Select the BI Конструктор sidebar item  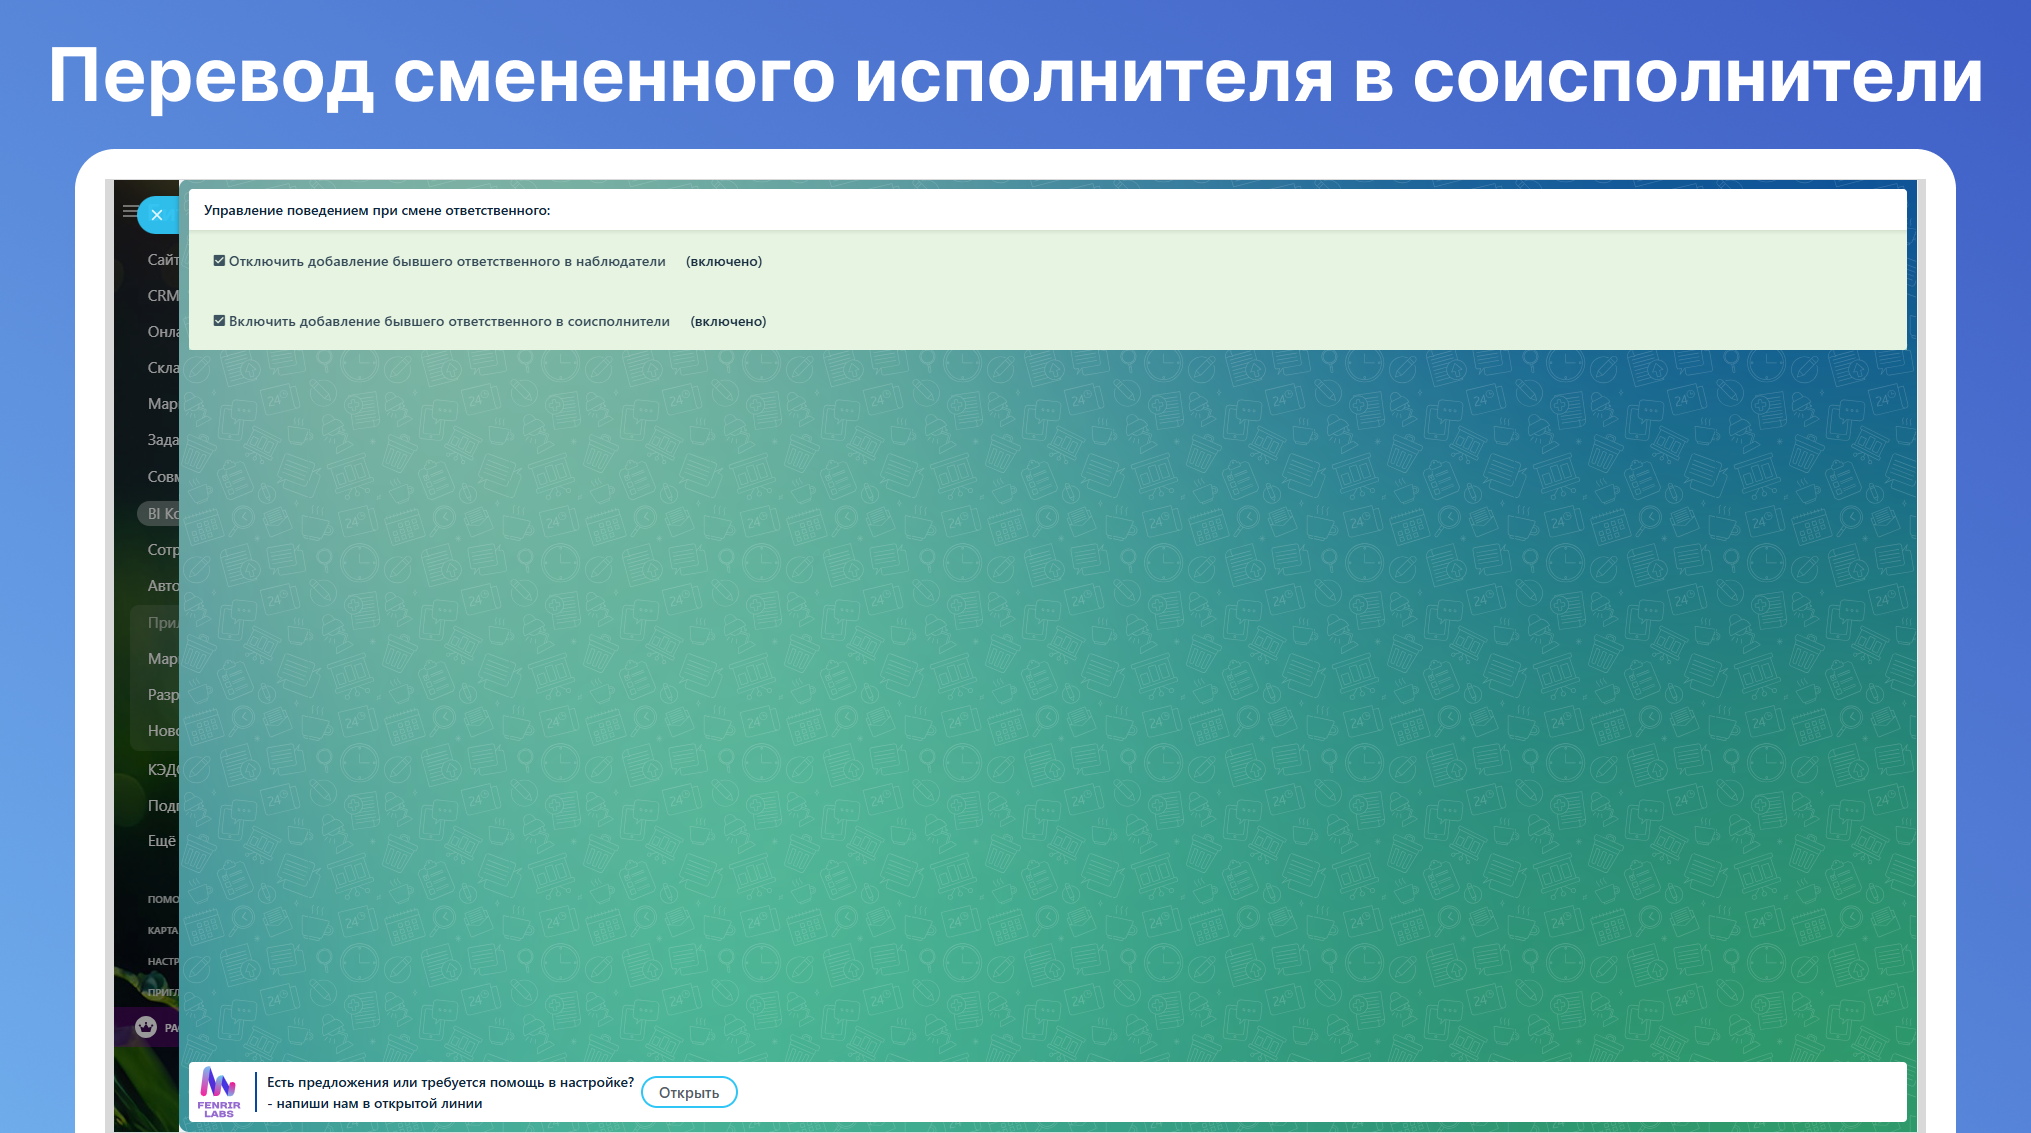(x=162, y=514)
